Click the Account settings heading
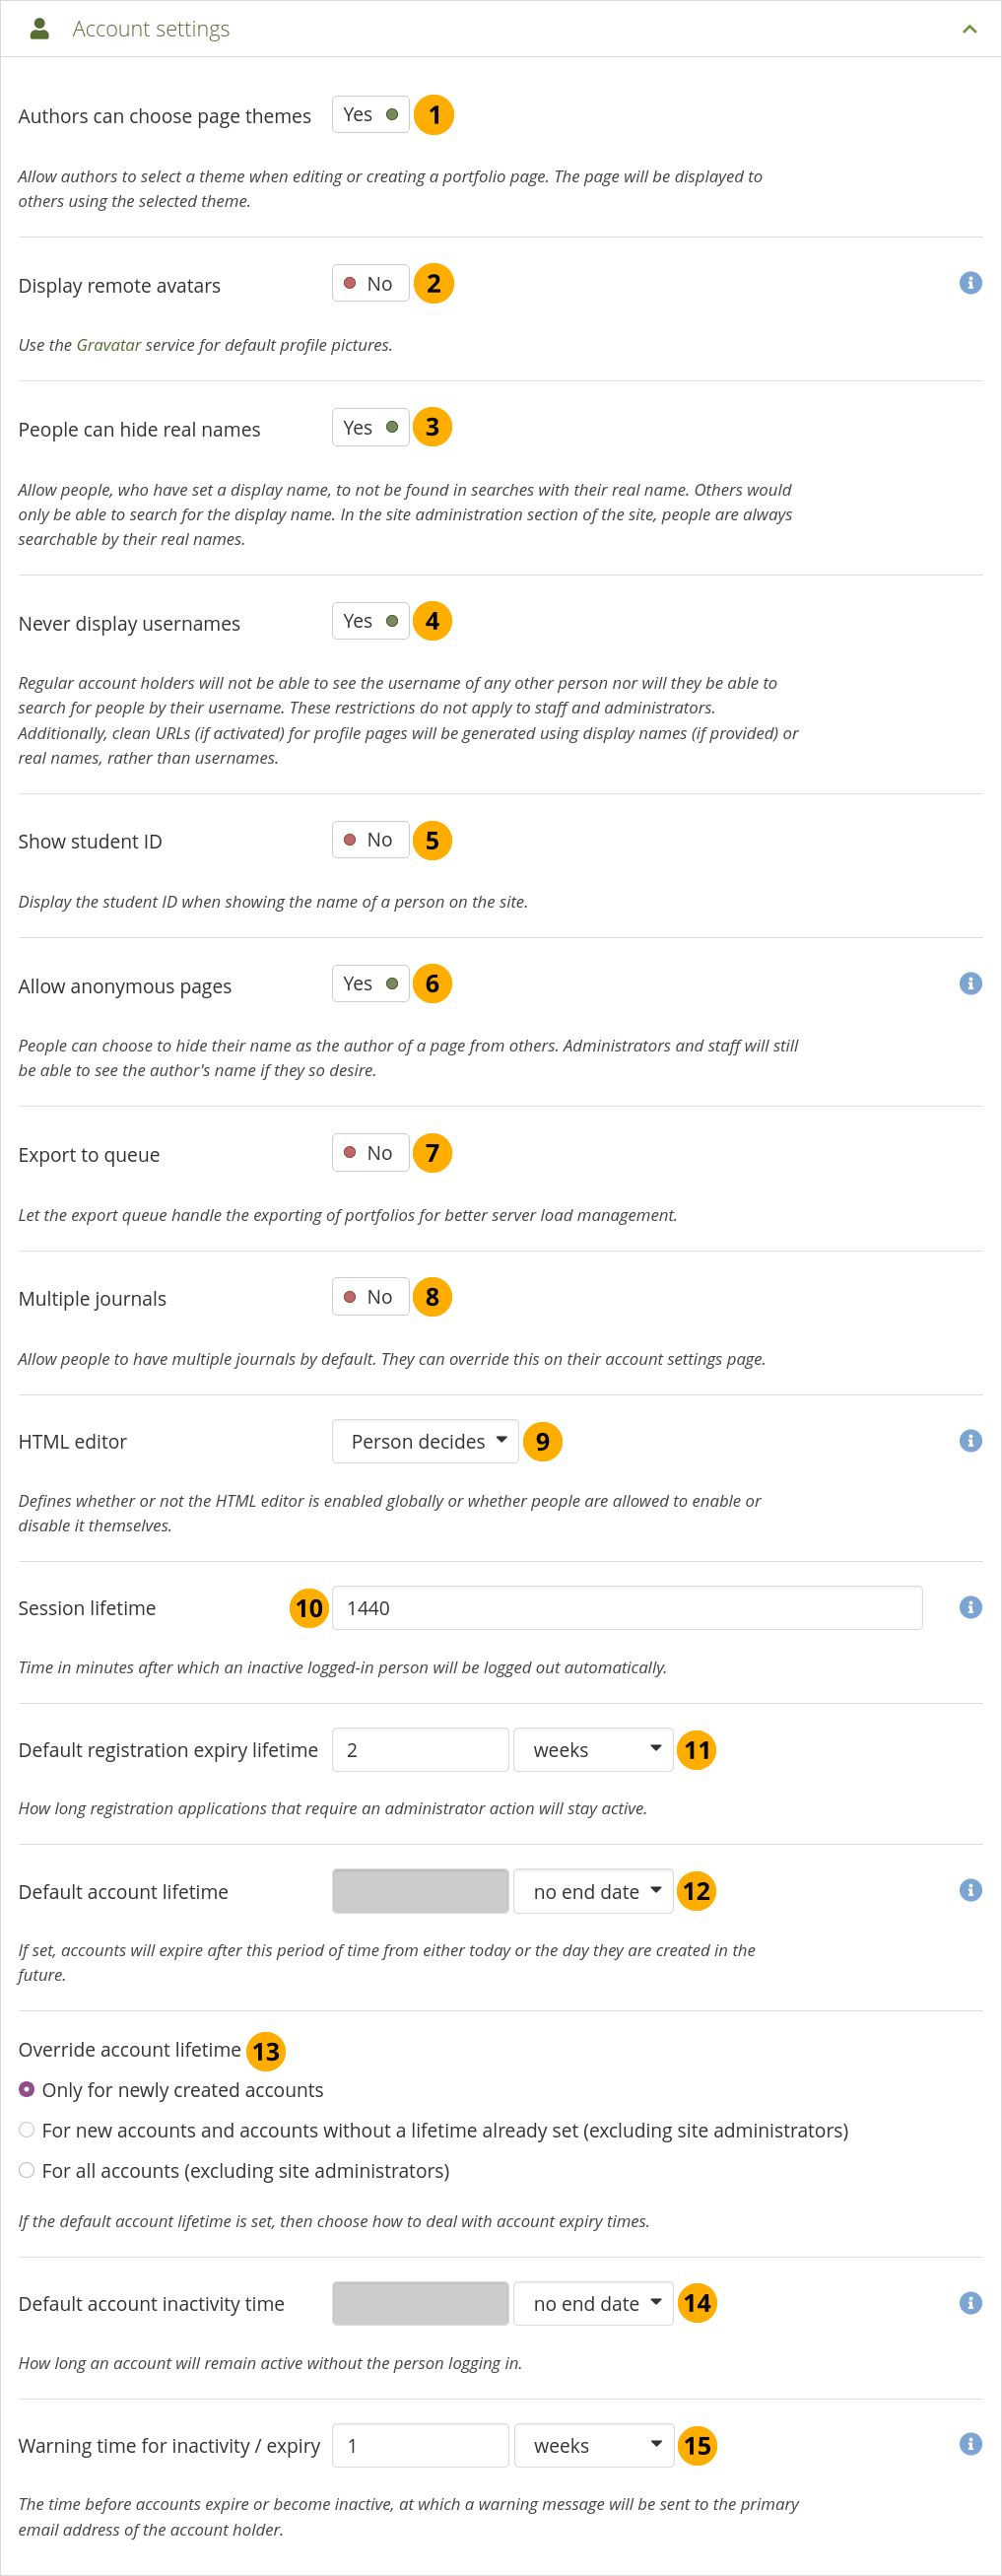The height and width of the screenshot is (2576, 1002). point(151,29)
